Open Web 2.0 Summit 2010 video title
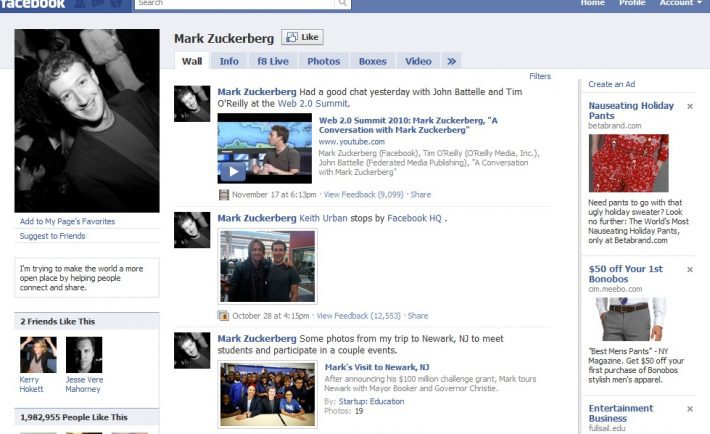This screenshot has width=710, height=434. coord(408,125)
